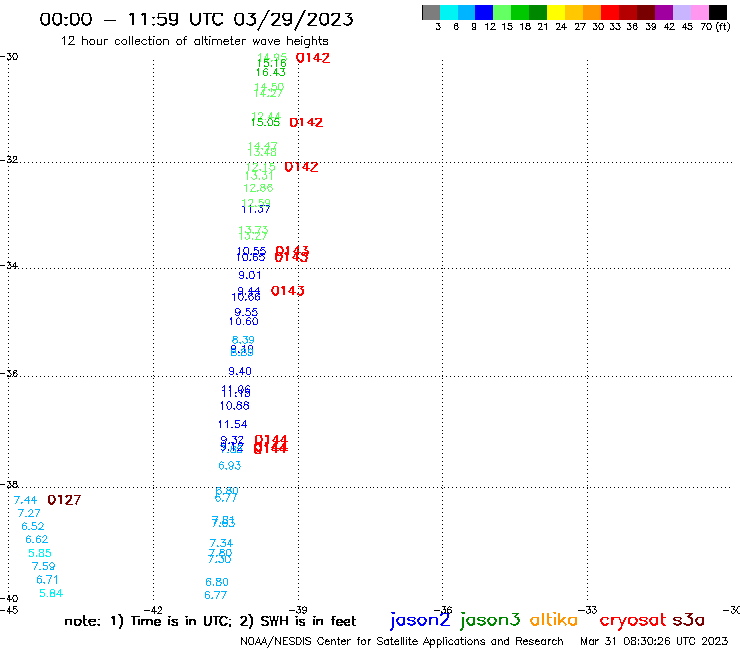
Task: Click the jason3 satellite legend label
Action: click(490, 620)
